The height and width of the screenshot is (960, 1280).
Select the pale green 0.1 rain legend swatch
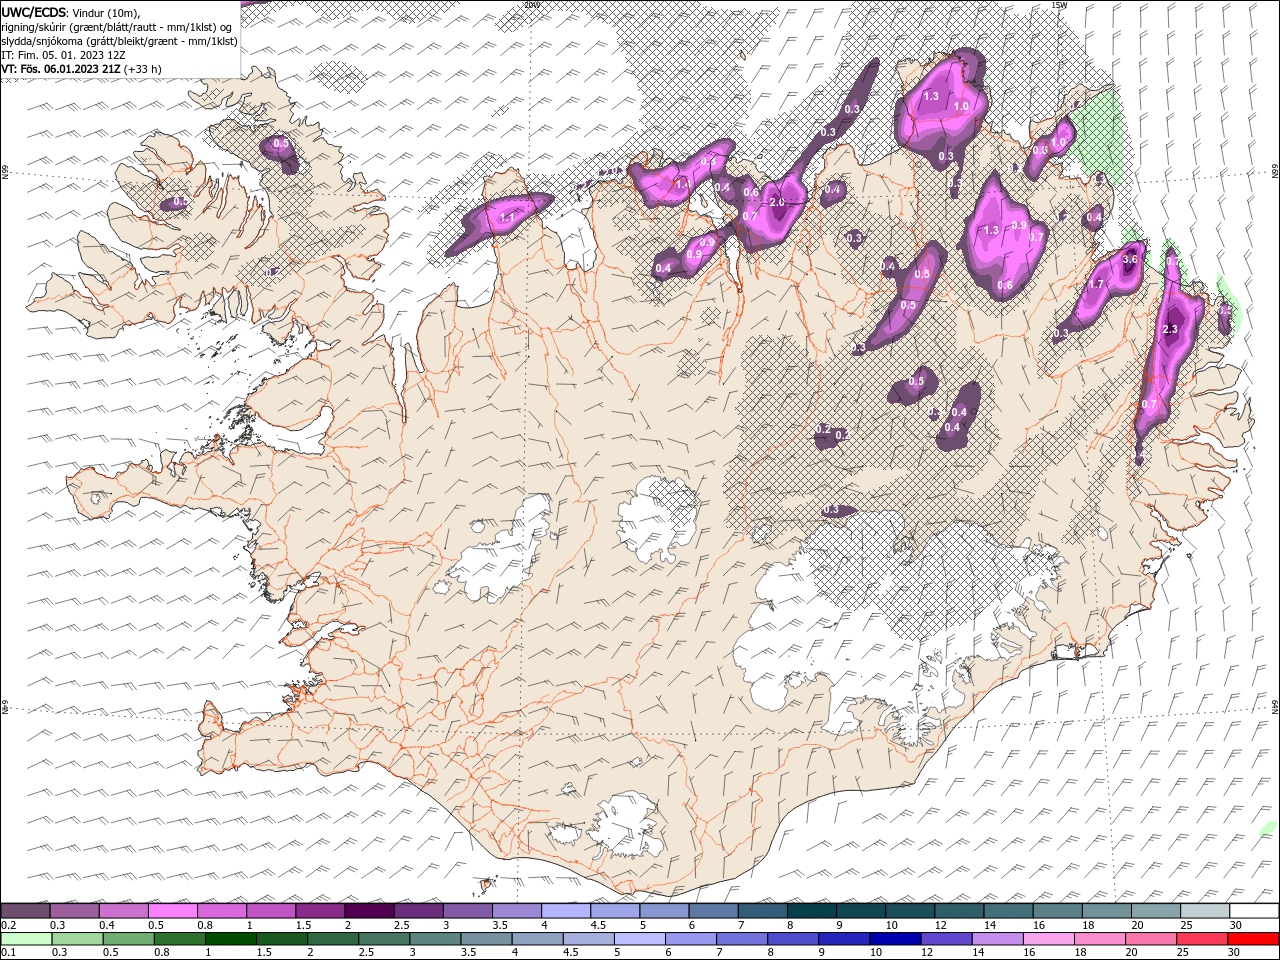[26, 939]
